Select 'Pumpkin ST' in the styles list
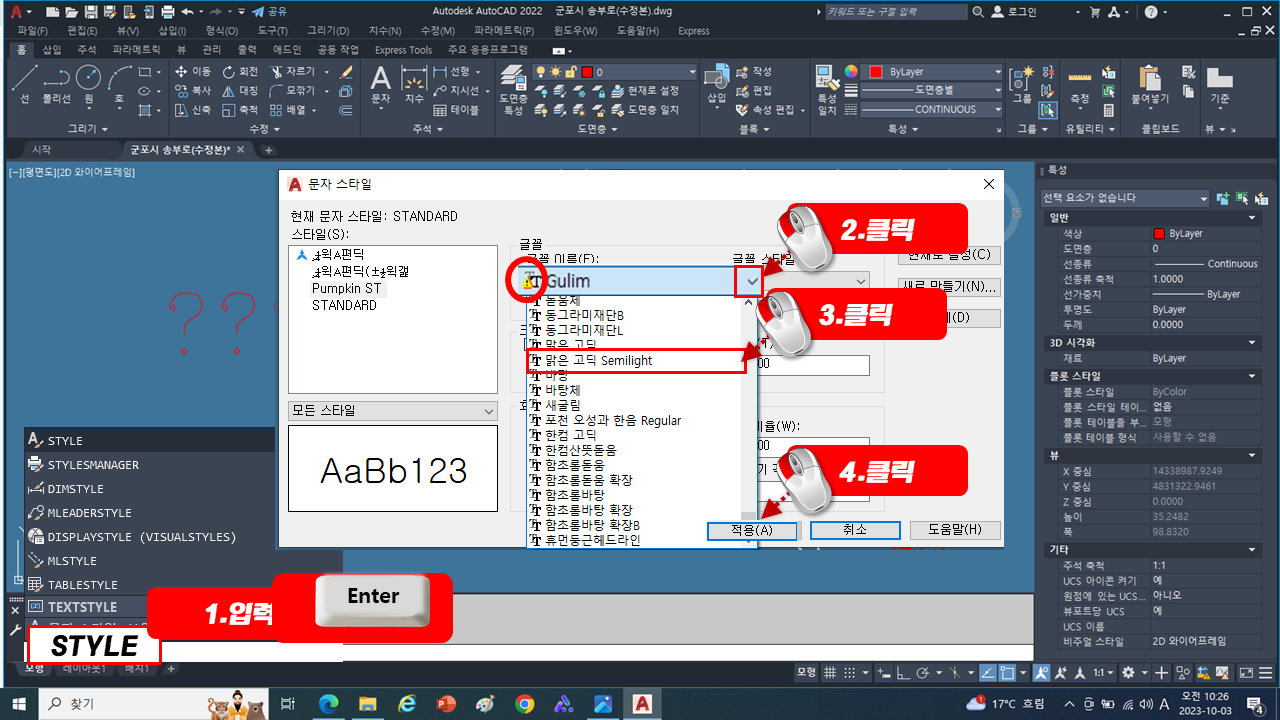The height and width of the screenshot is (720, 1280). point(346,288)
